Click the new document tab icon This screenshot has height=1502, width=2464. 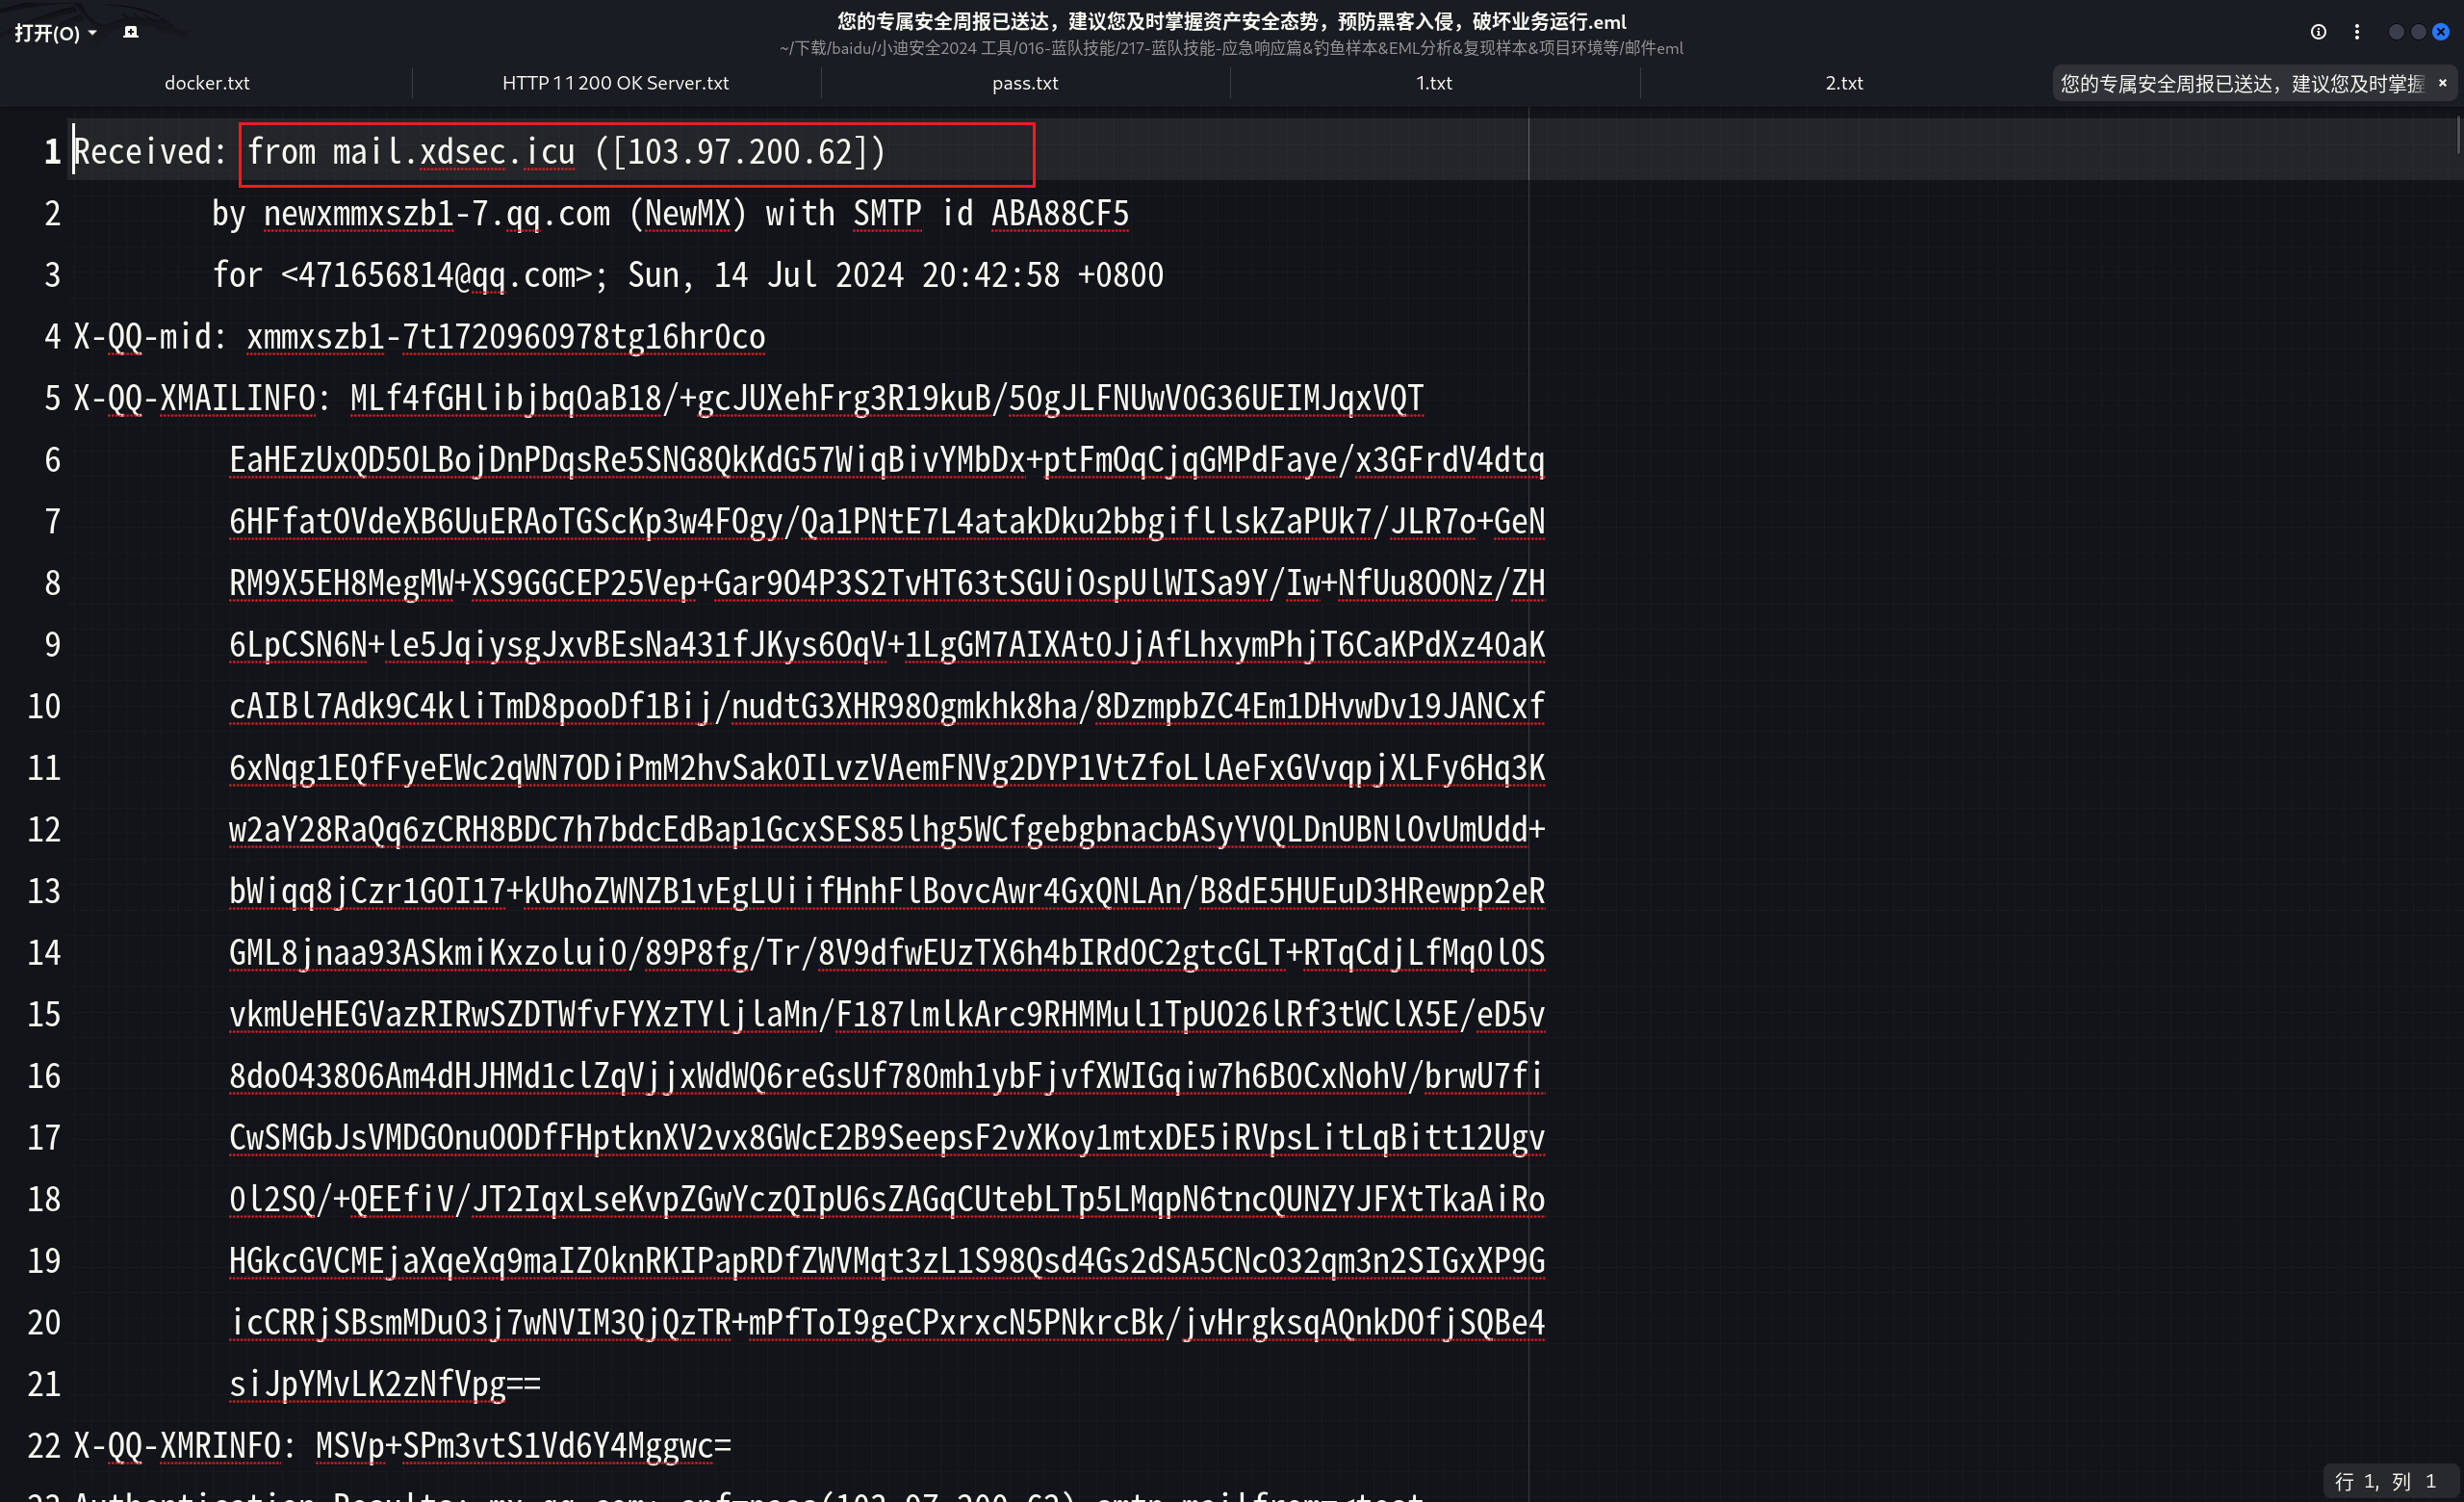click(x=130, y=32)
